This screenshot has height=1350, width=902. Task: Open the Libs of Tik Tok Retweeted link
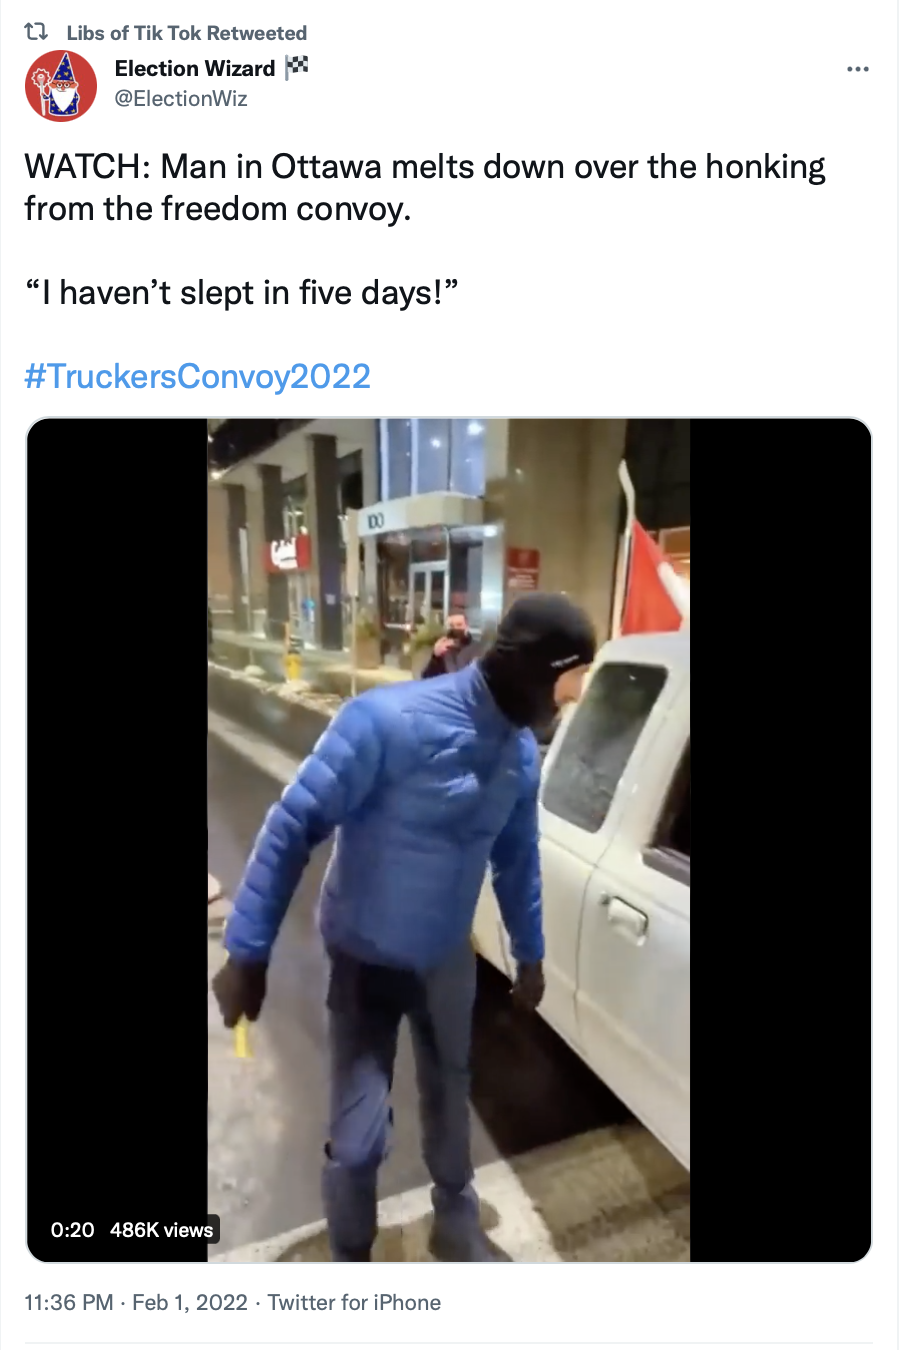coord(186,33)
